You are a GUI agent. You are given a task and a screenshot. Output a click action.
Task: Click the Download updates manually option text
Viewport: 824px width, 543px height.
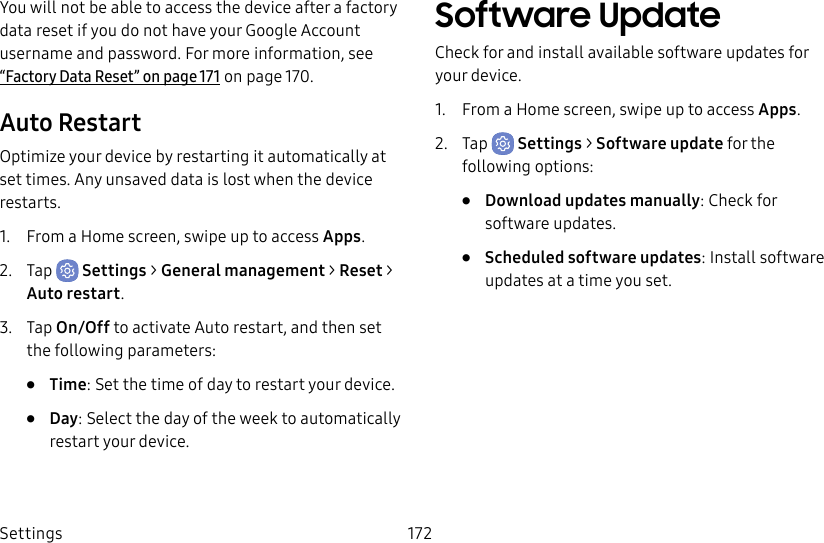pos(592,201)
